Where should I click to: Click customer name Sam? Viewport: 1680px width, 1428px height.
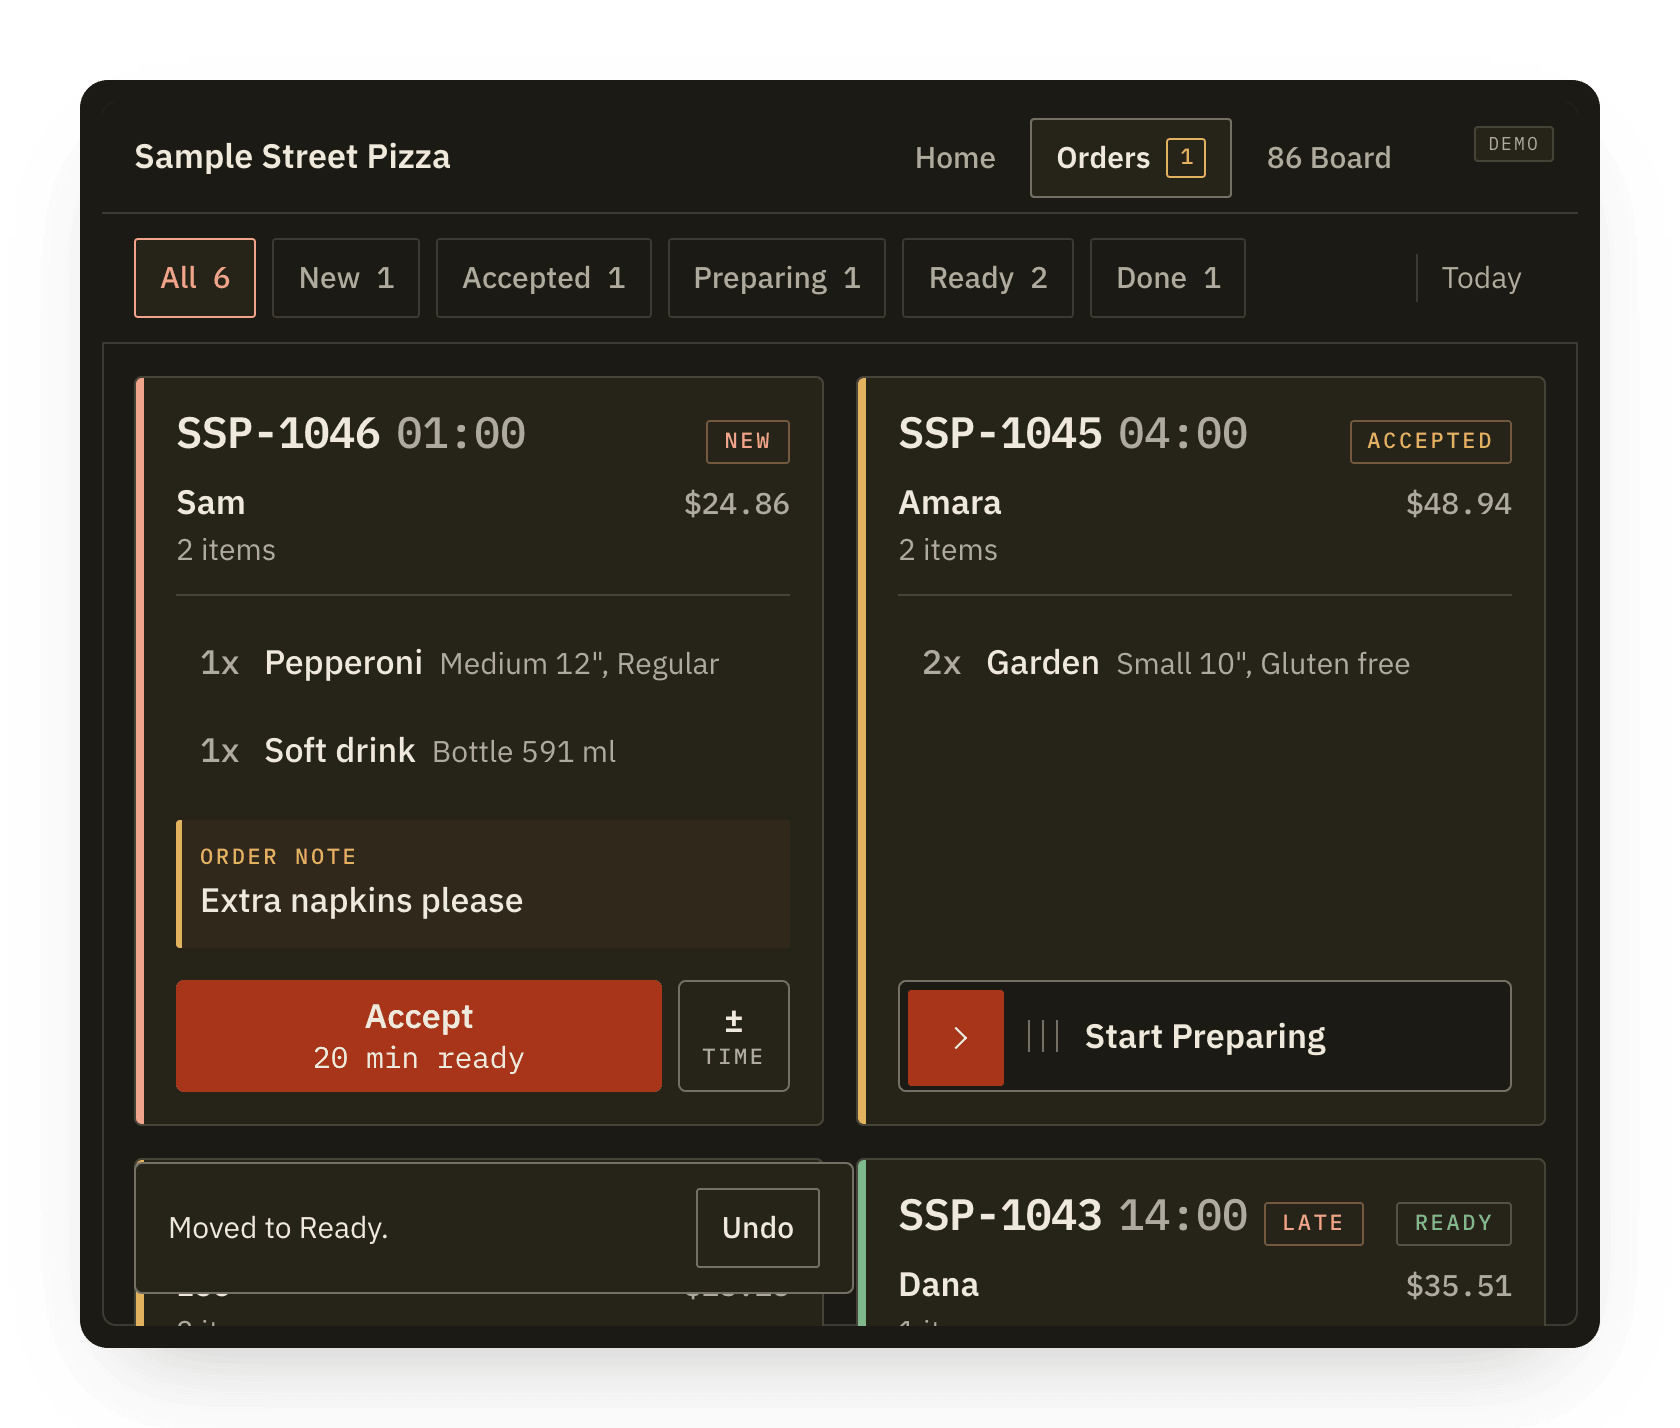[211, 503]
